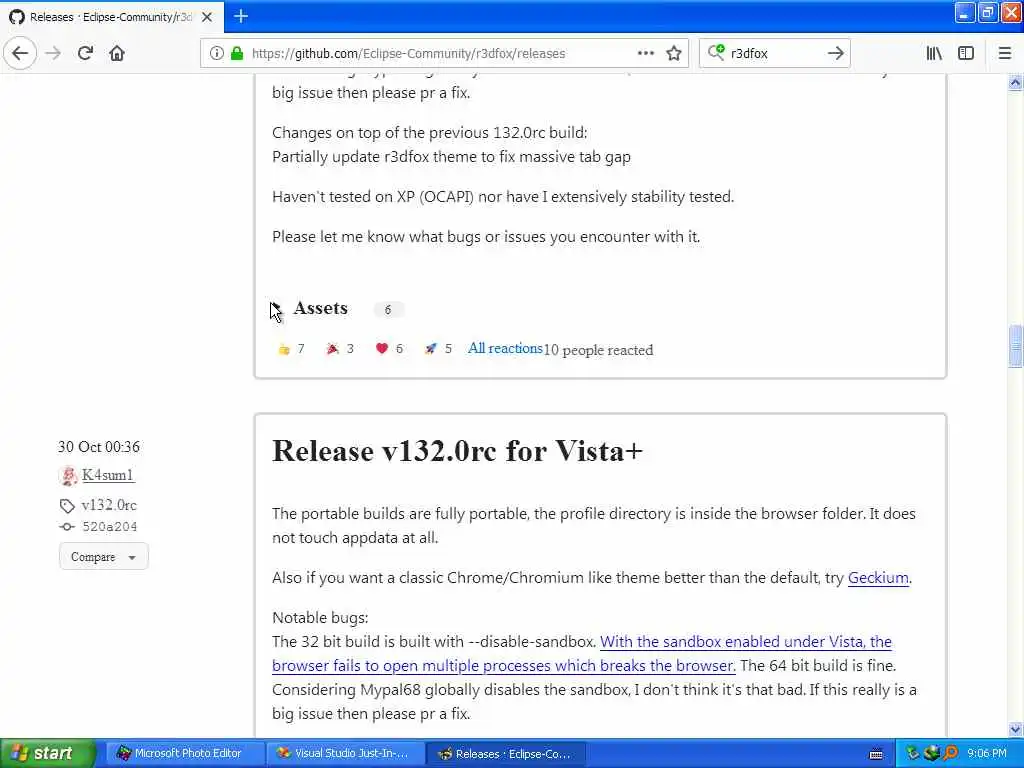Image resolution: width=1024 pixels, height=768 pixels.
Task: Bookmark this page with the star
Action: click(x=674, y=54)
